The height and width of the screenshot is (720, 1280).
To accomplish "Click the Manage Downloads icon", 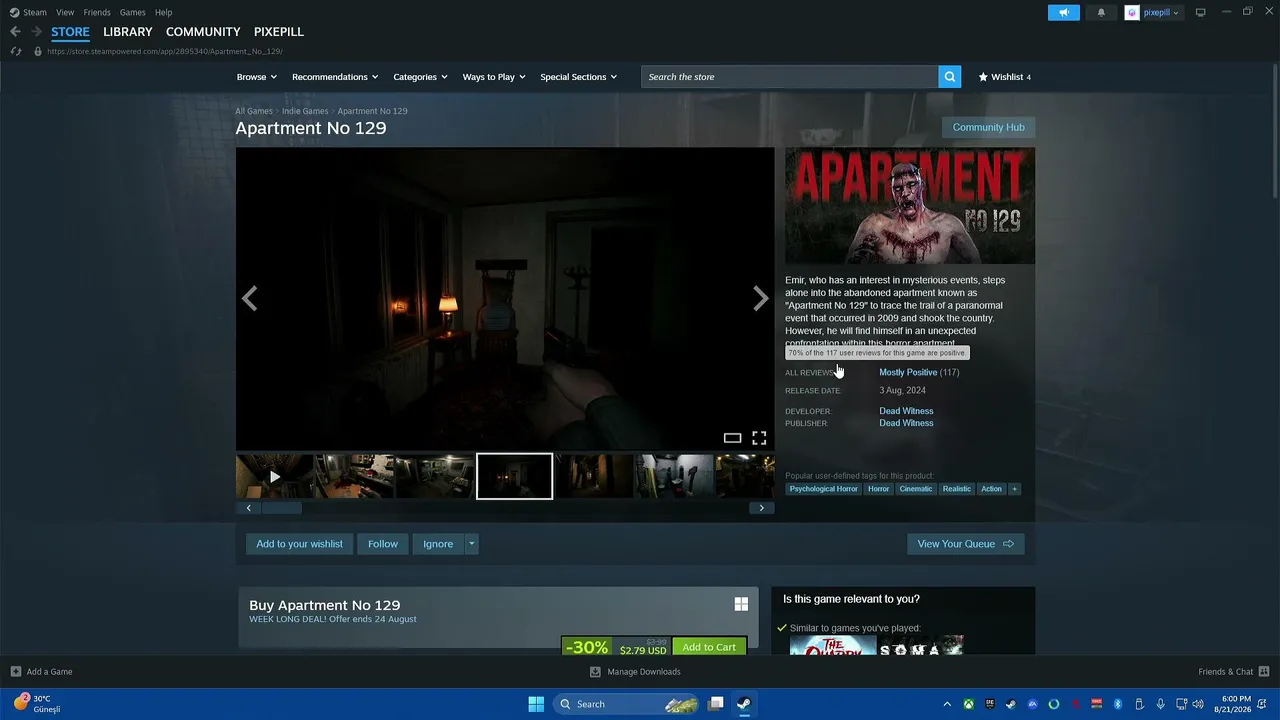I will [x=596, y=672].
